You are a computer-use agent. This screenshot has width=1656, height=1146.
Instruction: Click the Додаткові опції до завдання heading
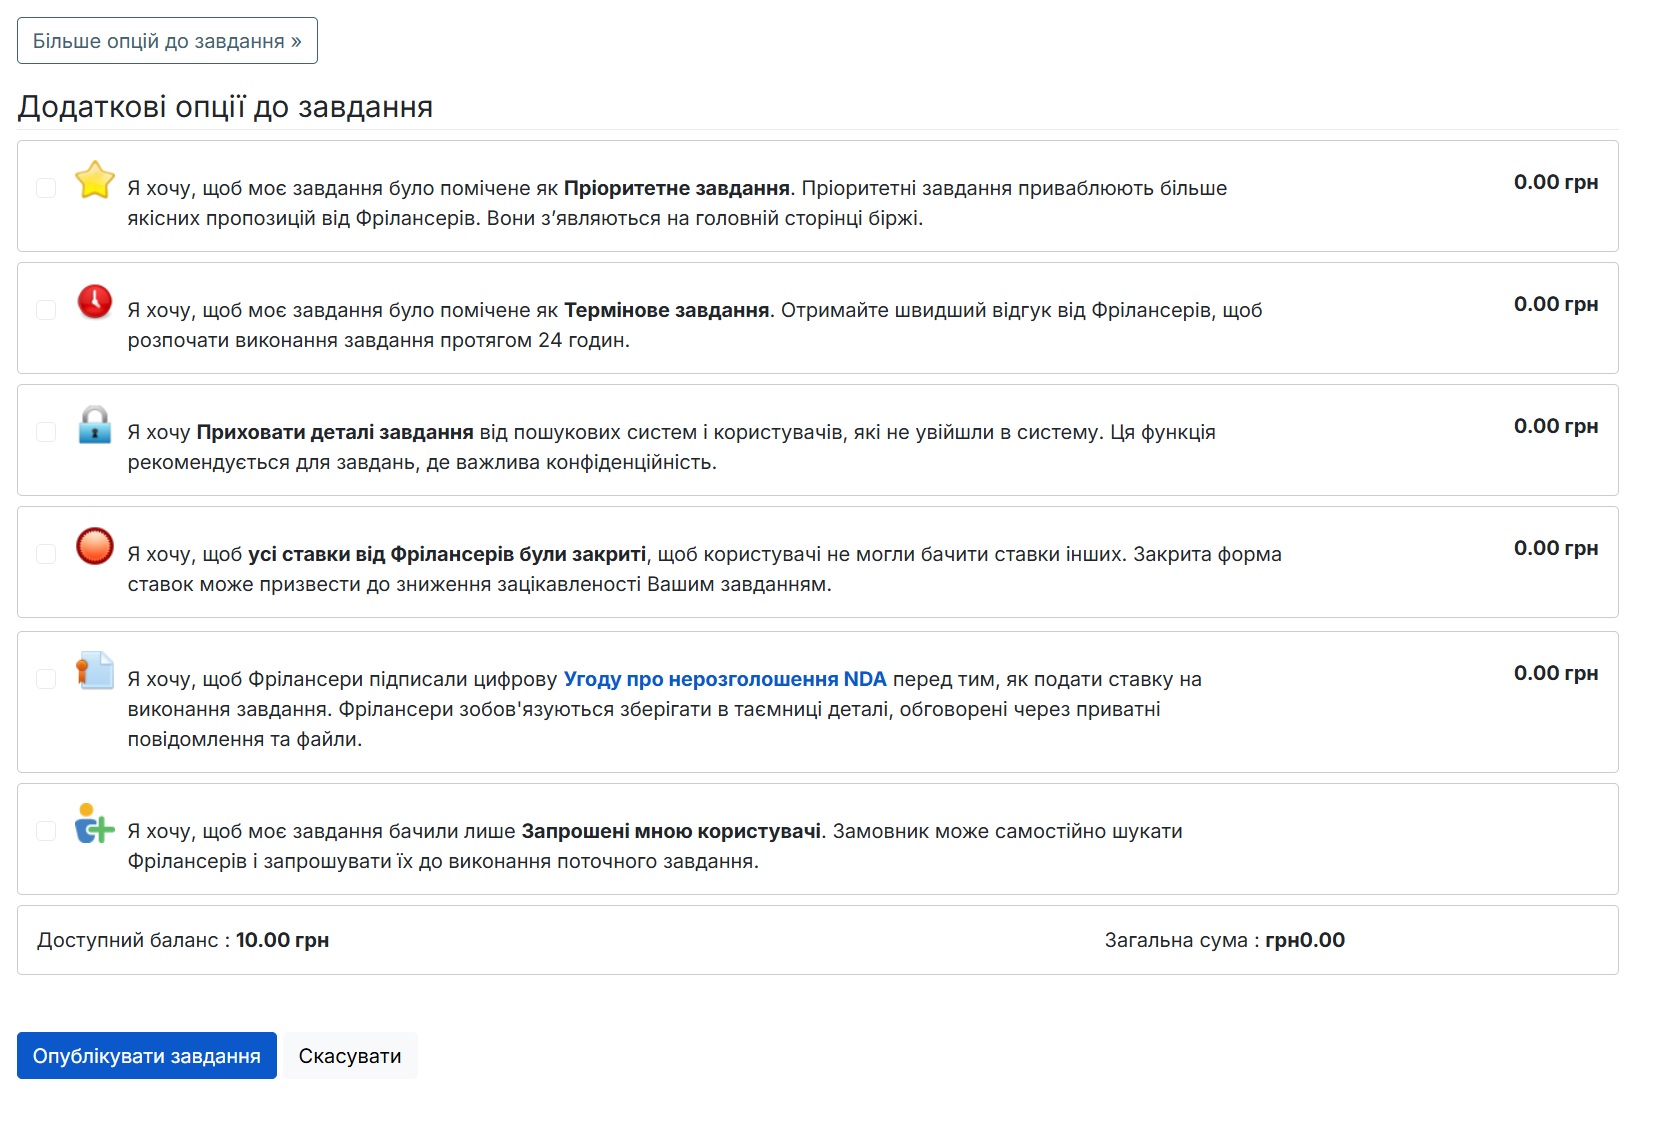[x=225, y=107]
